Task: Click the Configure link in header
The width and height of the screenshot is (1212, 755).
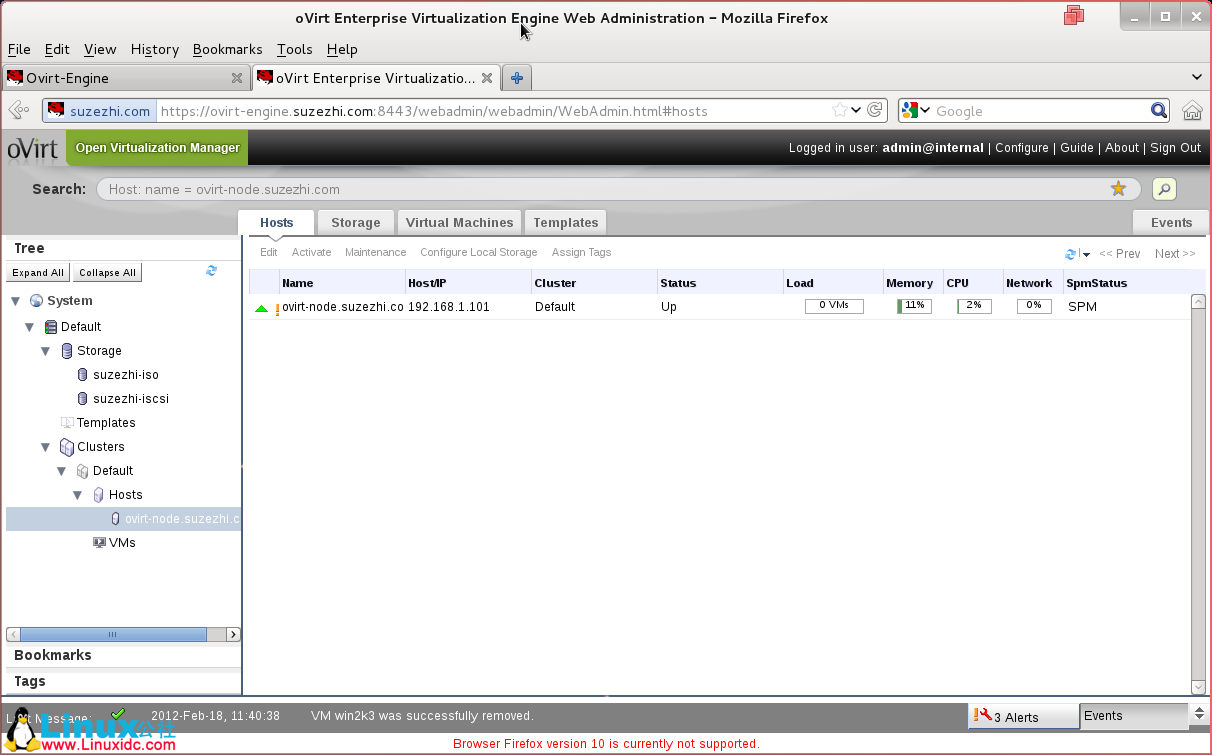Action: click(x=1022, y=148)
